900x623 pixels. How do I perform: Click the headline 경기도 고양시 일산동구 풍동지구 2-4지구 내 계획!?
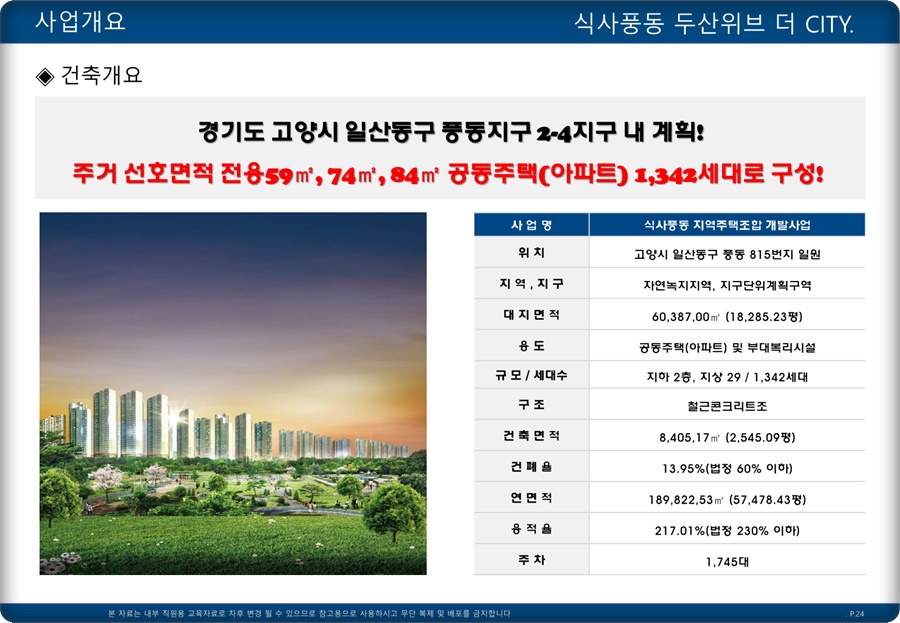pos(451,131)
